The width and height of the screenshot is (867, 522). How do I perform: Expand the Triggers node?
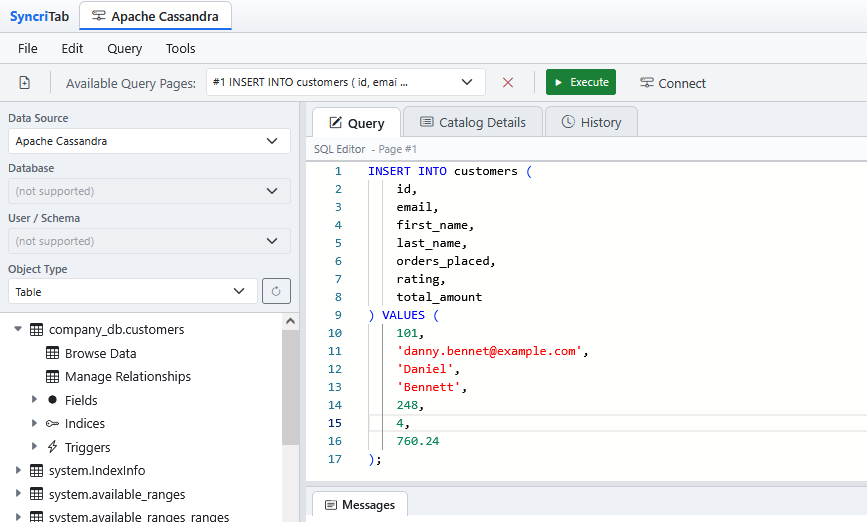click(x=34, y=446)
